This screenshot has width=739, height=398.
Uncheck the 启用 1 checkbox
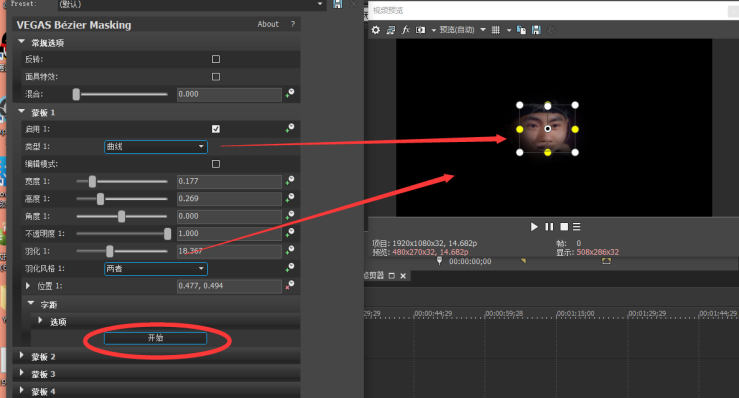click(x=216, y=129)
